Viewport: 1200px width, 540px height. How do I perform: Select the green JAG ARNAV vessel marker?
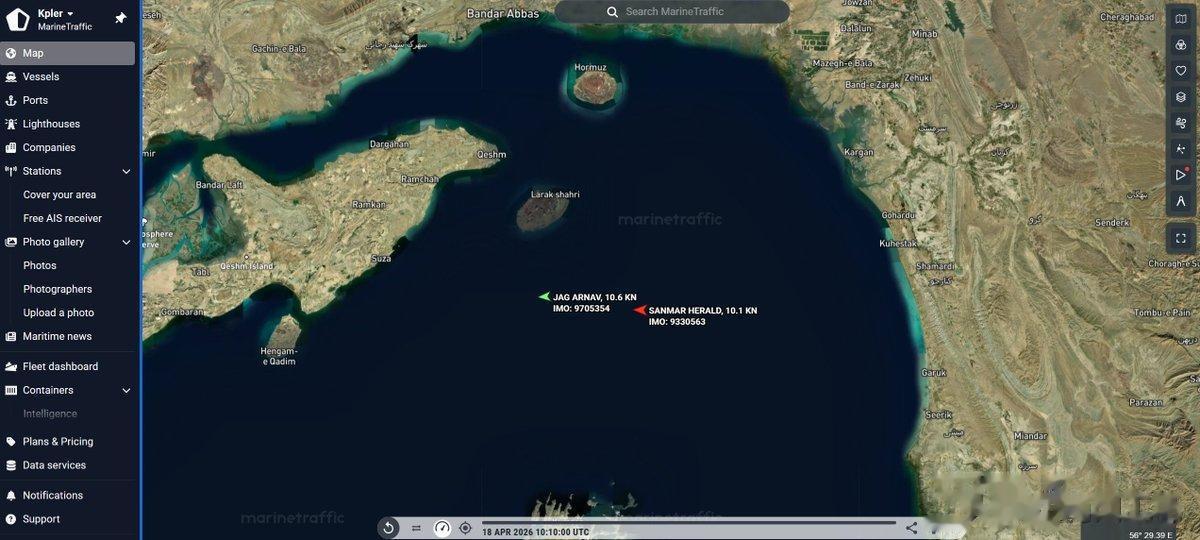[544, 296]
